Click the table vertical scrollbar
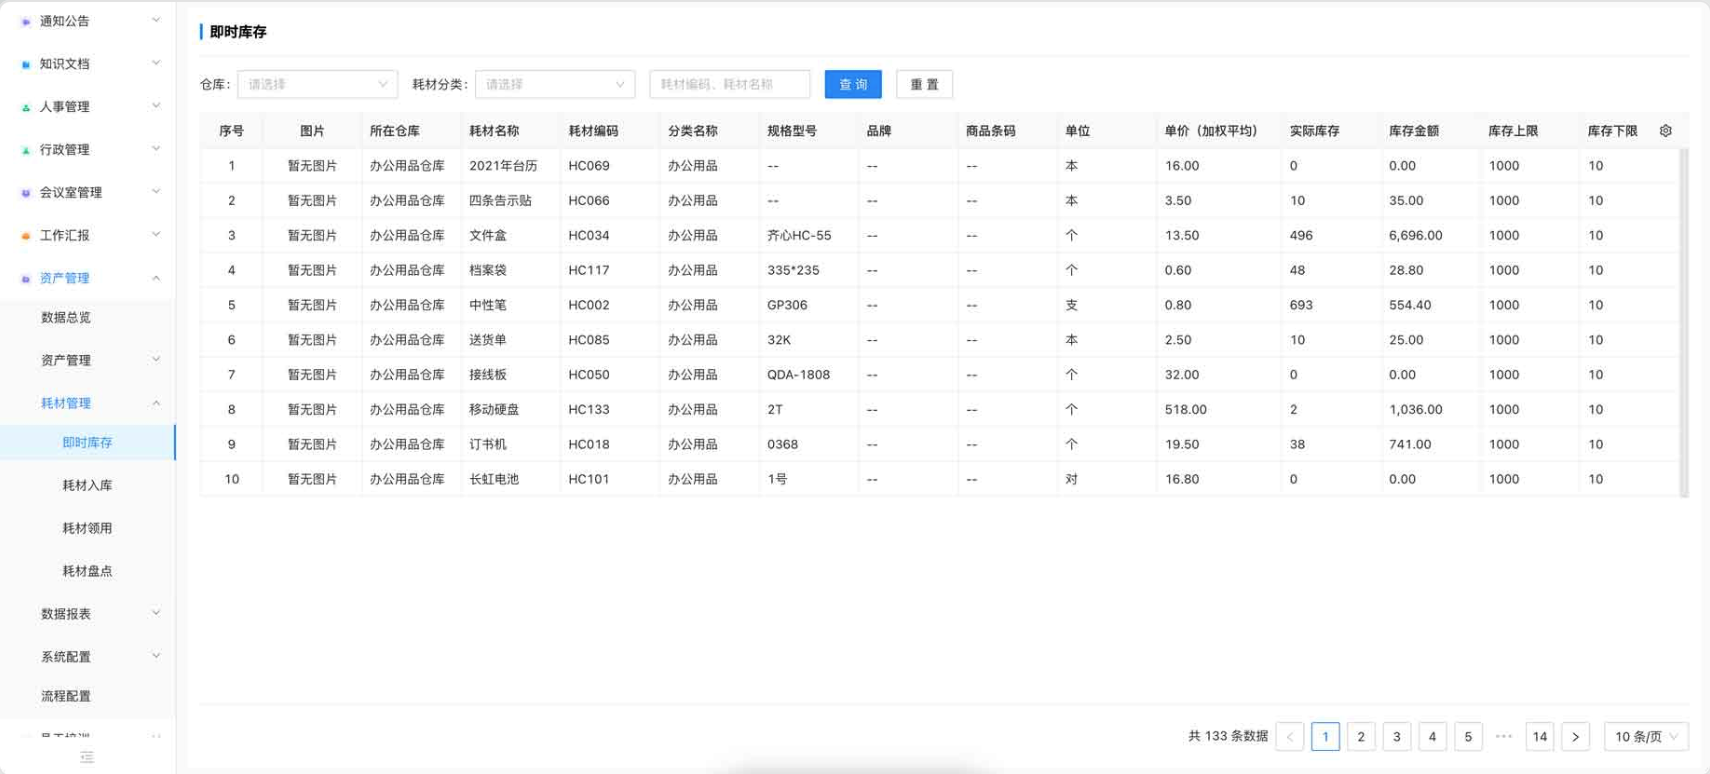1710x774 pixels. [x=1684, y=322]
